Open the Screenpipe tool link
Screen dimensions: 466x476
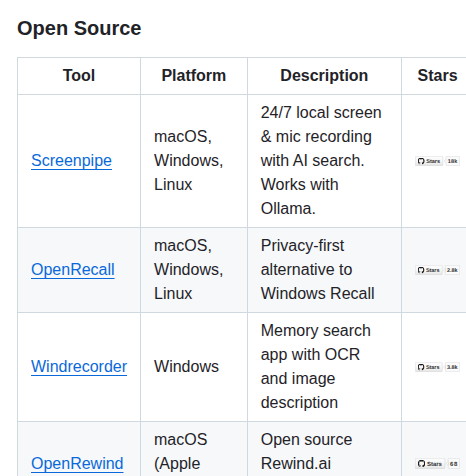click(71, 161)
